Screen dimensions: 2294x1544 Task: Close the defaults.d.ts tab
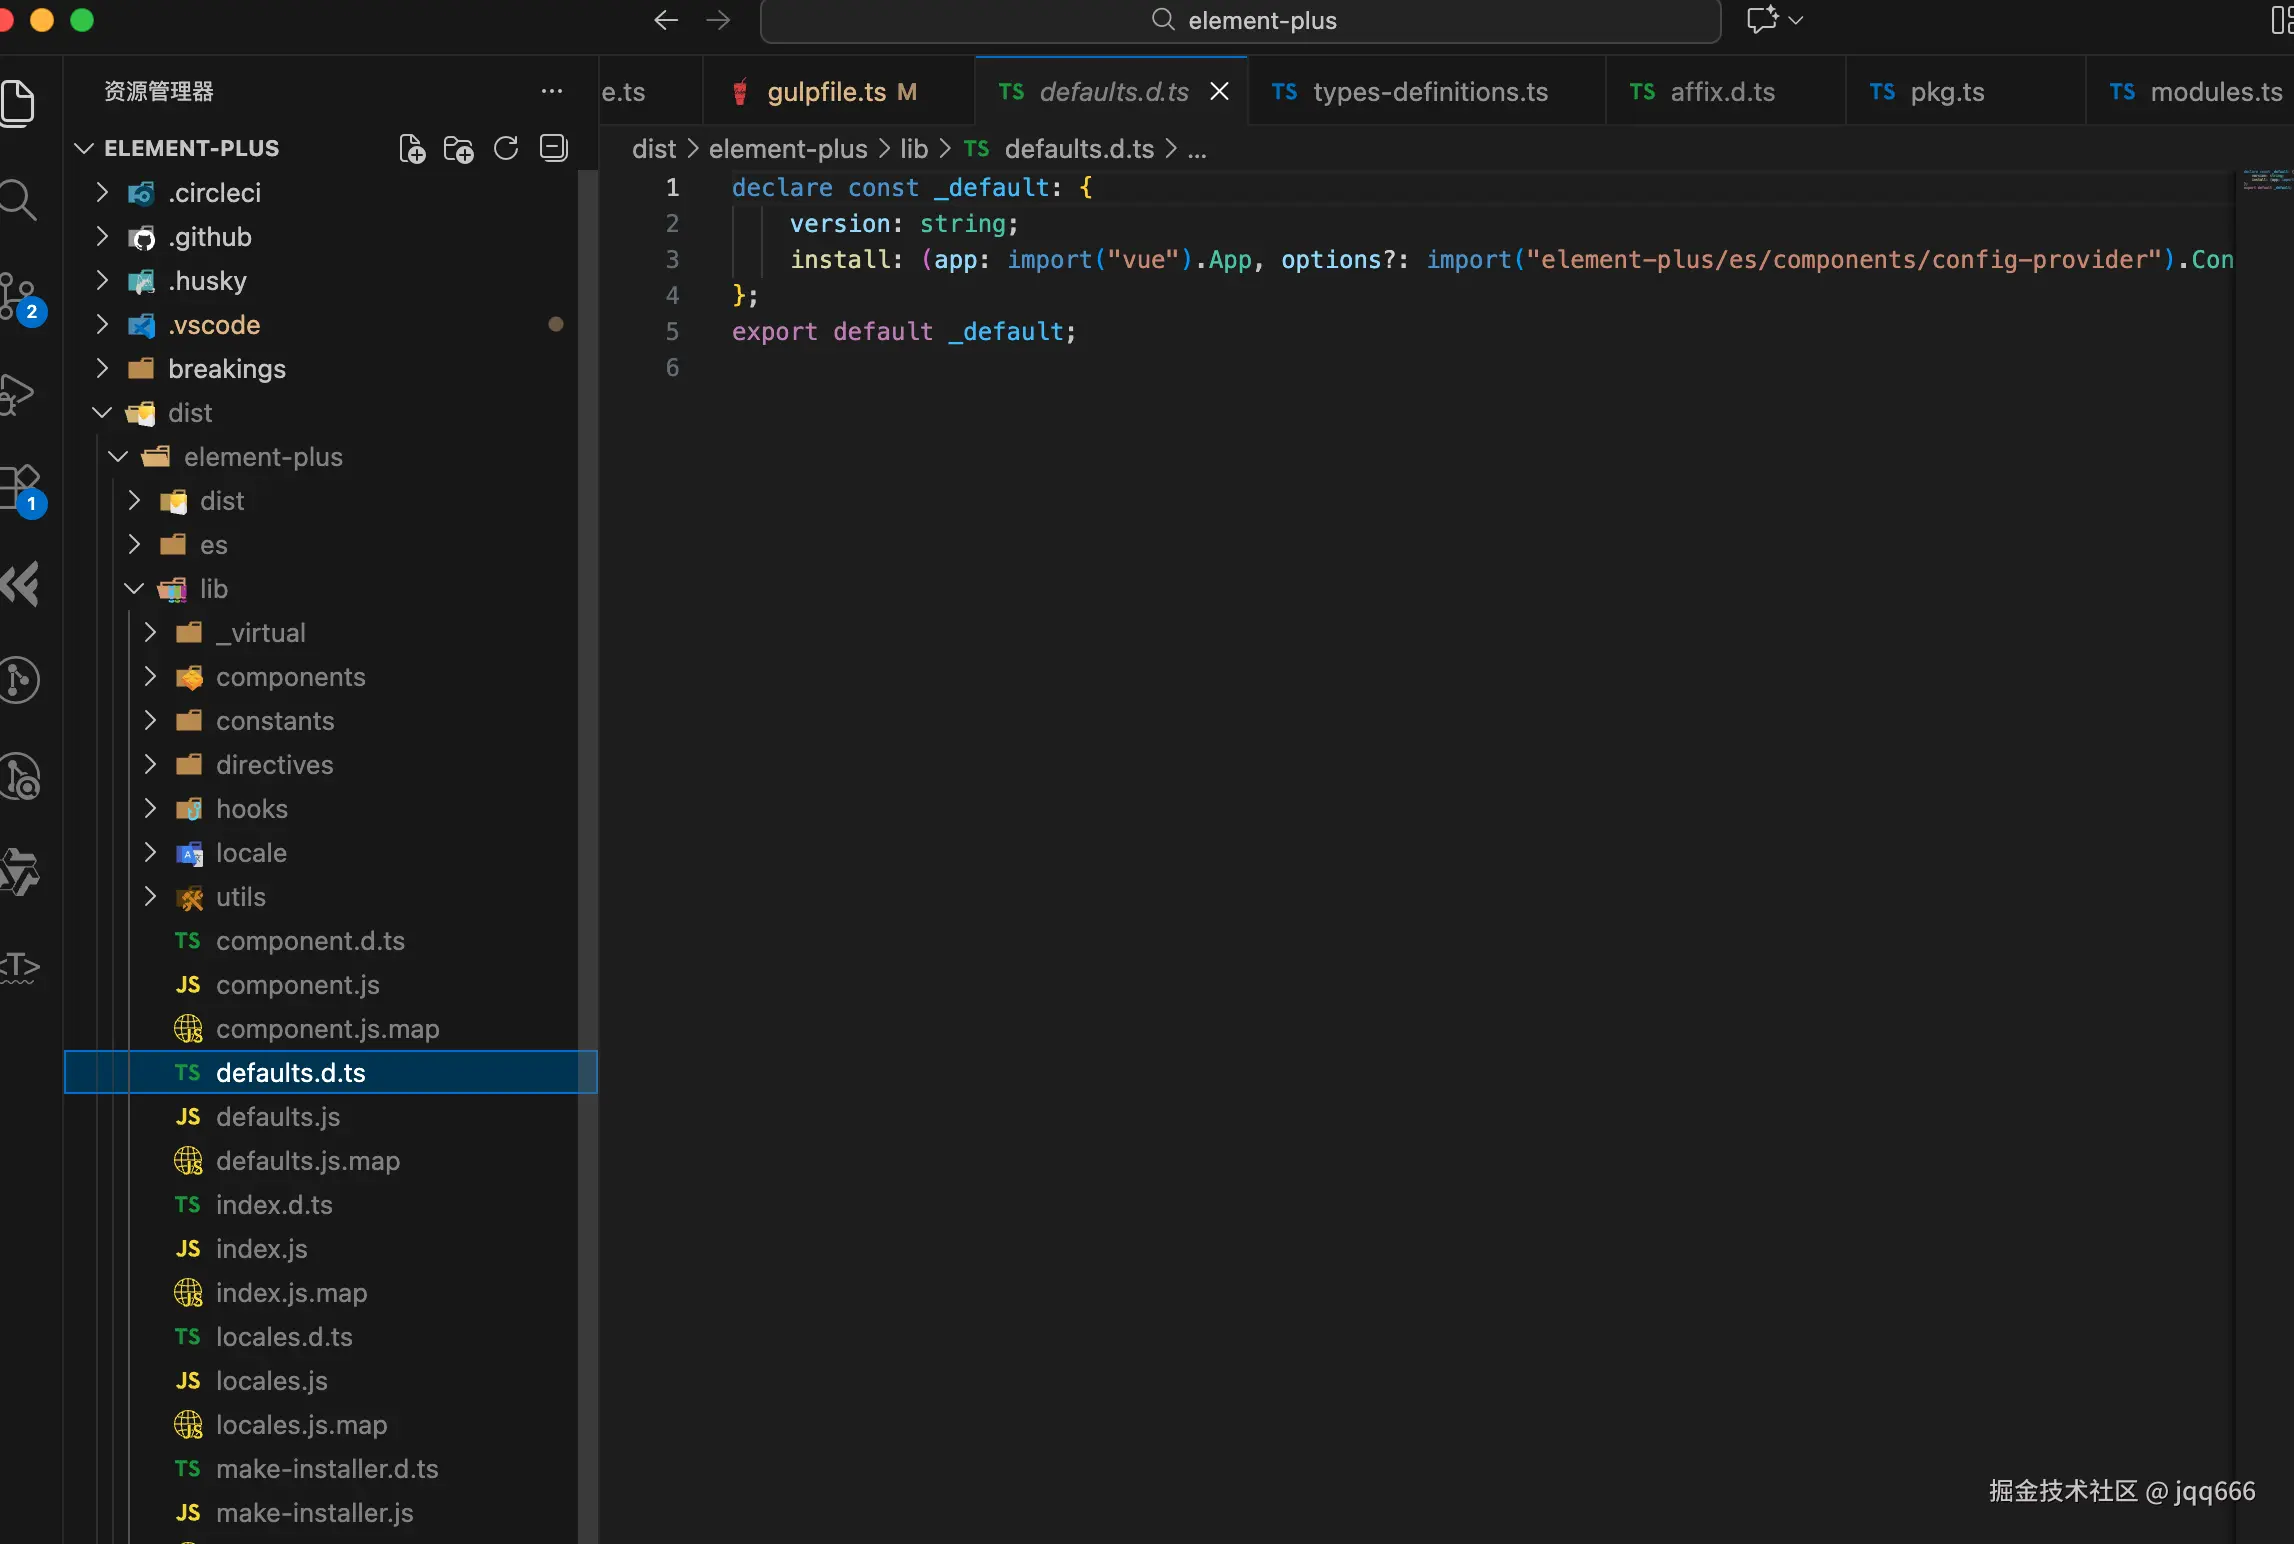coord(1220,92)
